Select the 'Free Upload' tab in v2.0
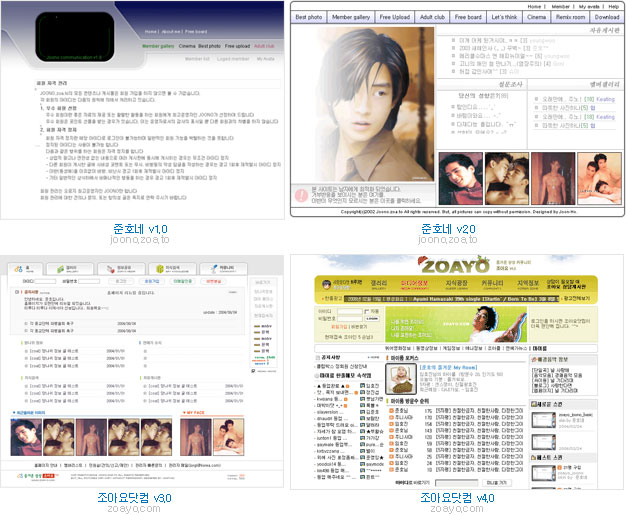The width and height of the screenshot is (626, 515). pyautogui.click(x=411, y=17)
